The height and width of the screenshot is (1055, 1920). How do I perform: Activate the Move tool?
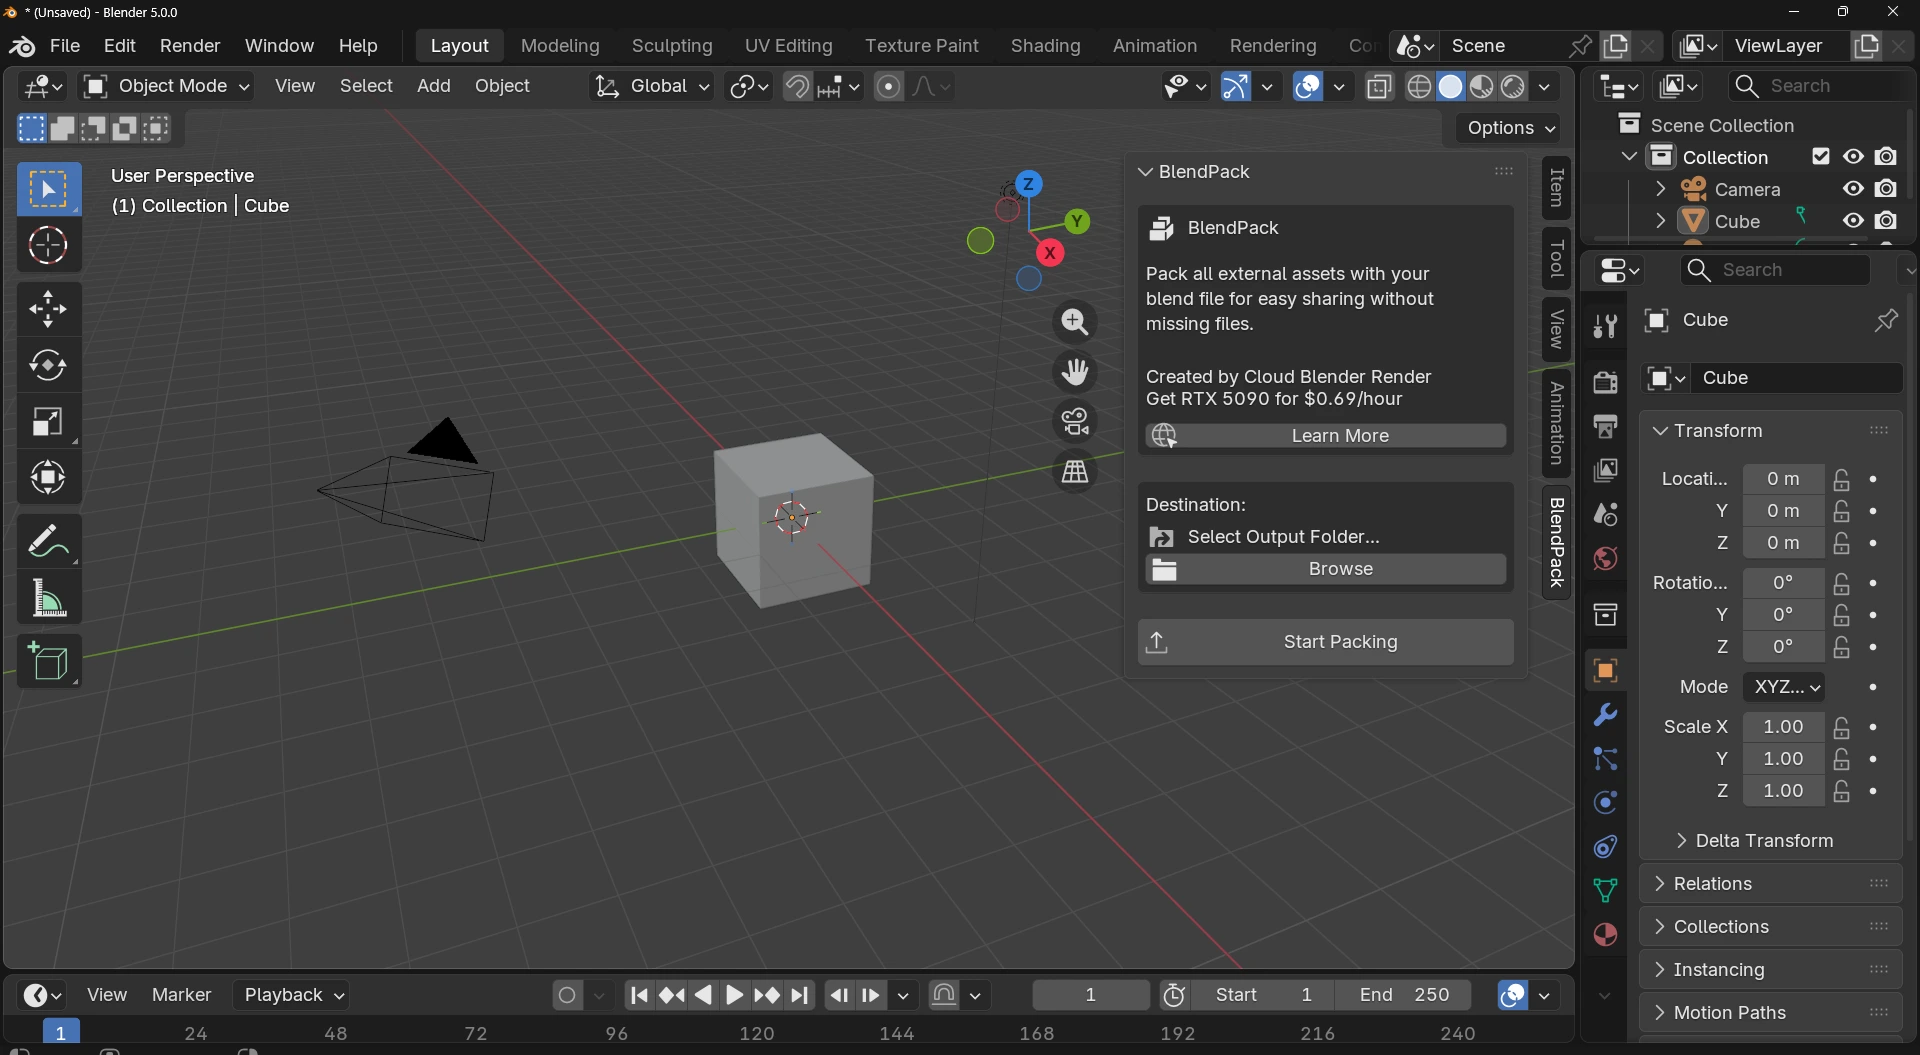pyautogui.click(x=48, y=309)
